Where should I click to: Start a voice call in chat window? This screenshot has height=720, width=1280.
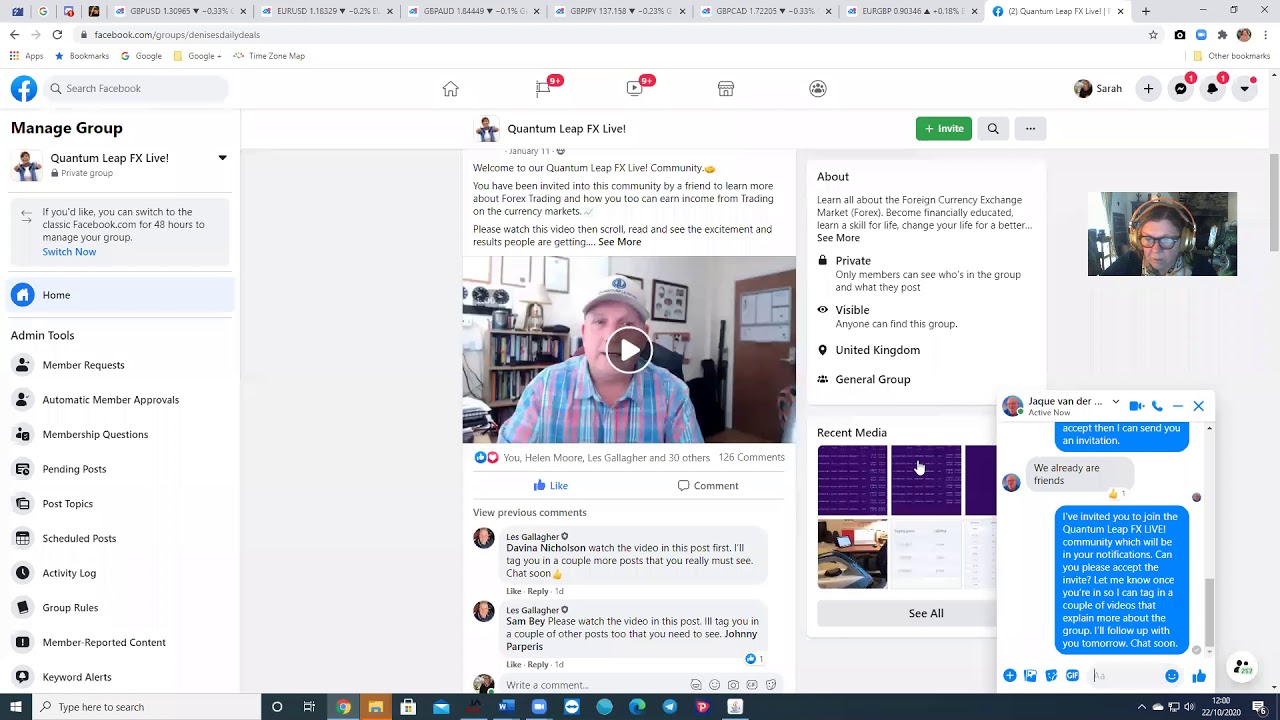pyautogui.click(x=1157, y=406)
